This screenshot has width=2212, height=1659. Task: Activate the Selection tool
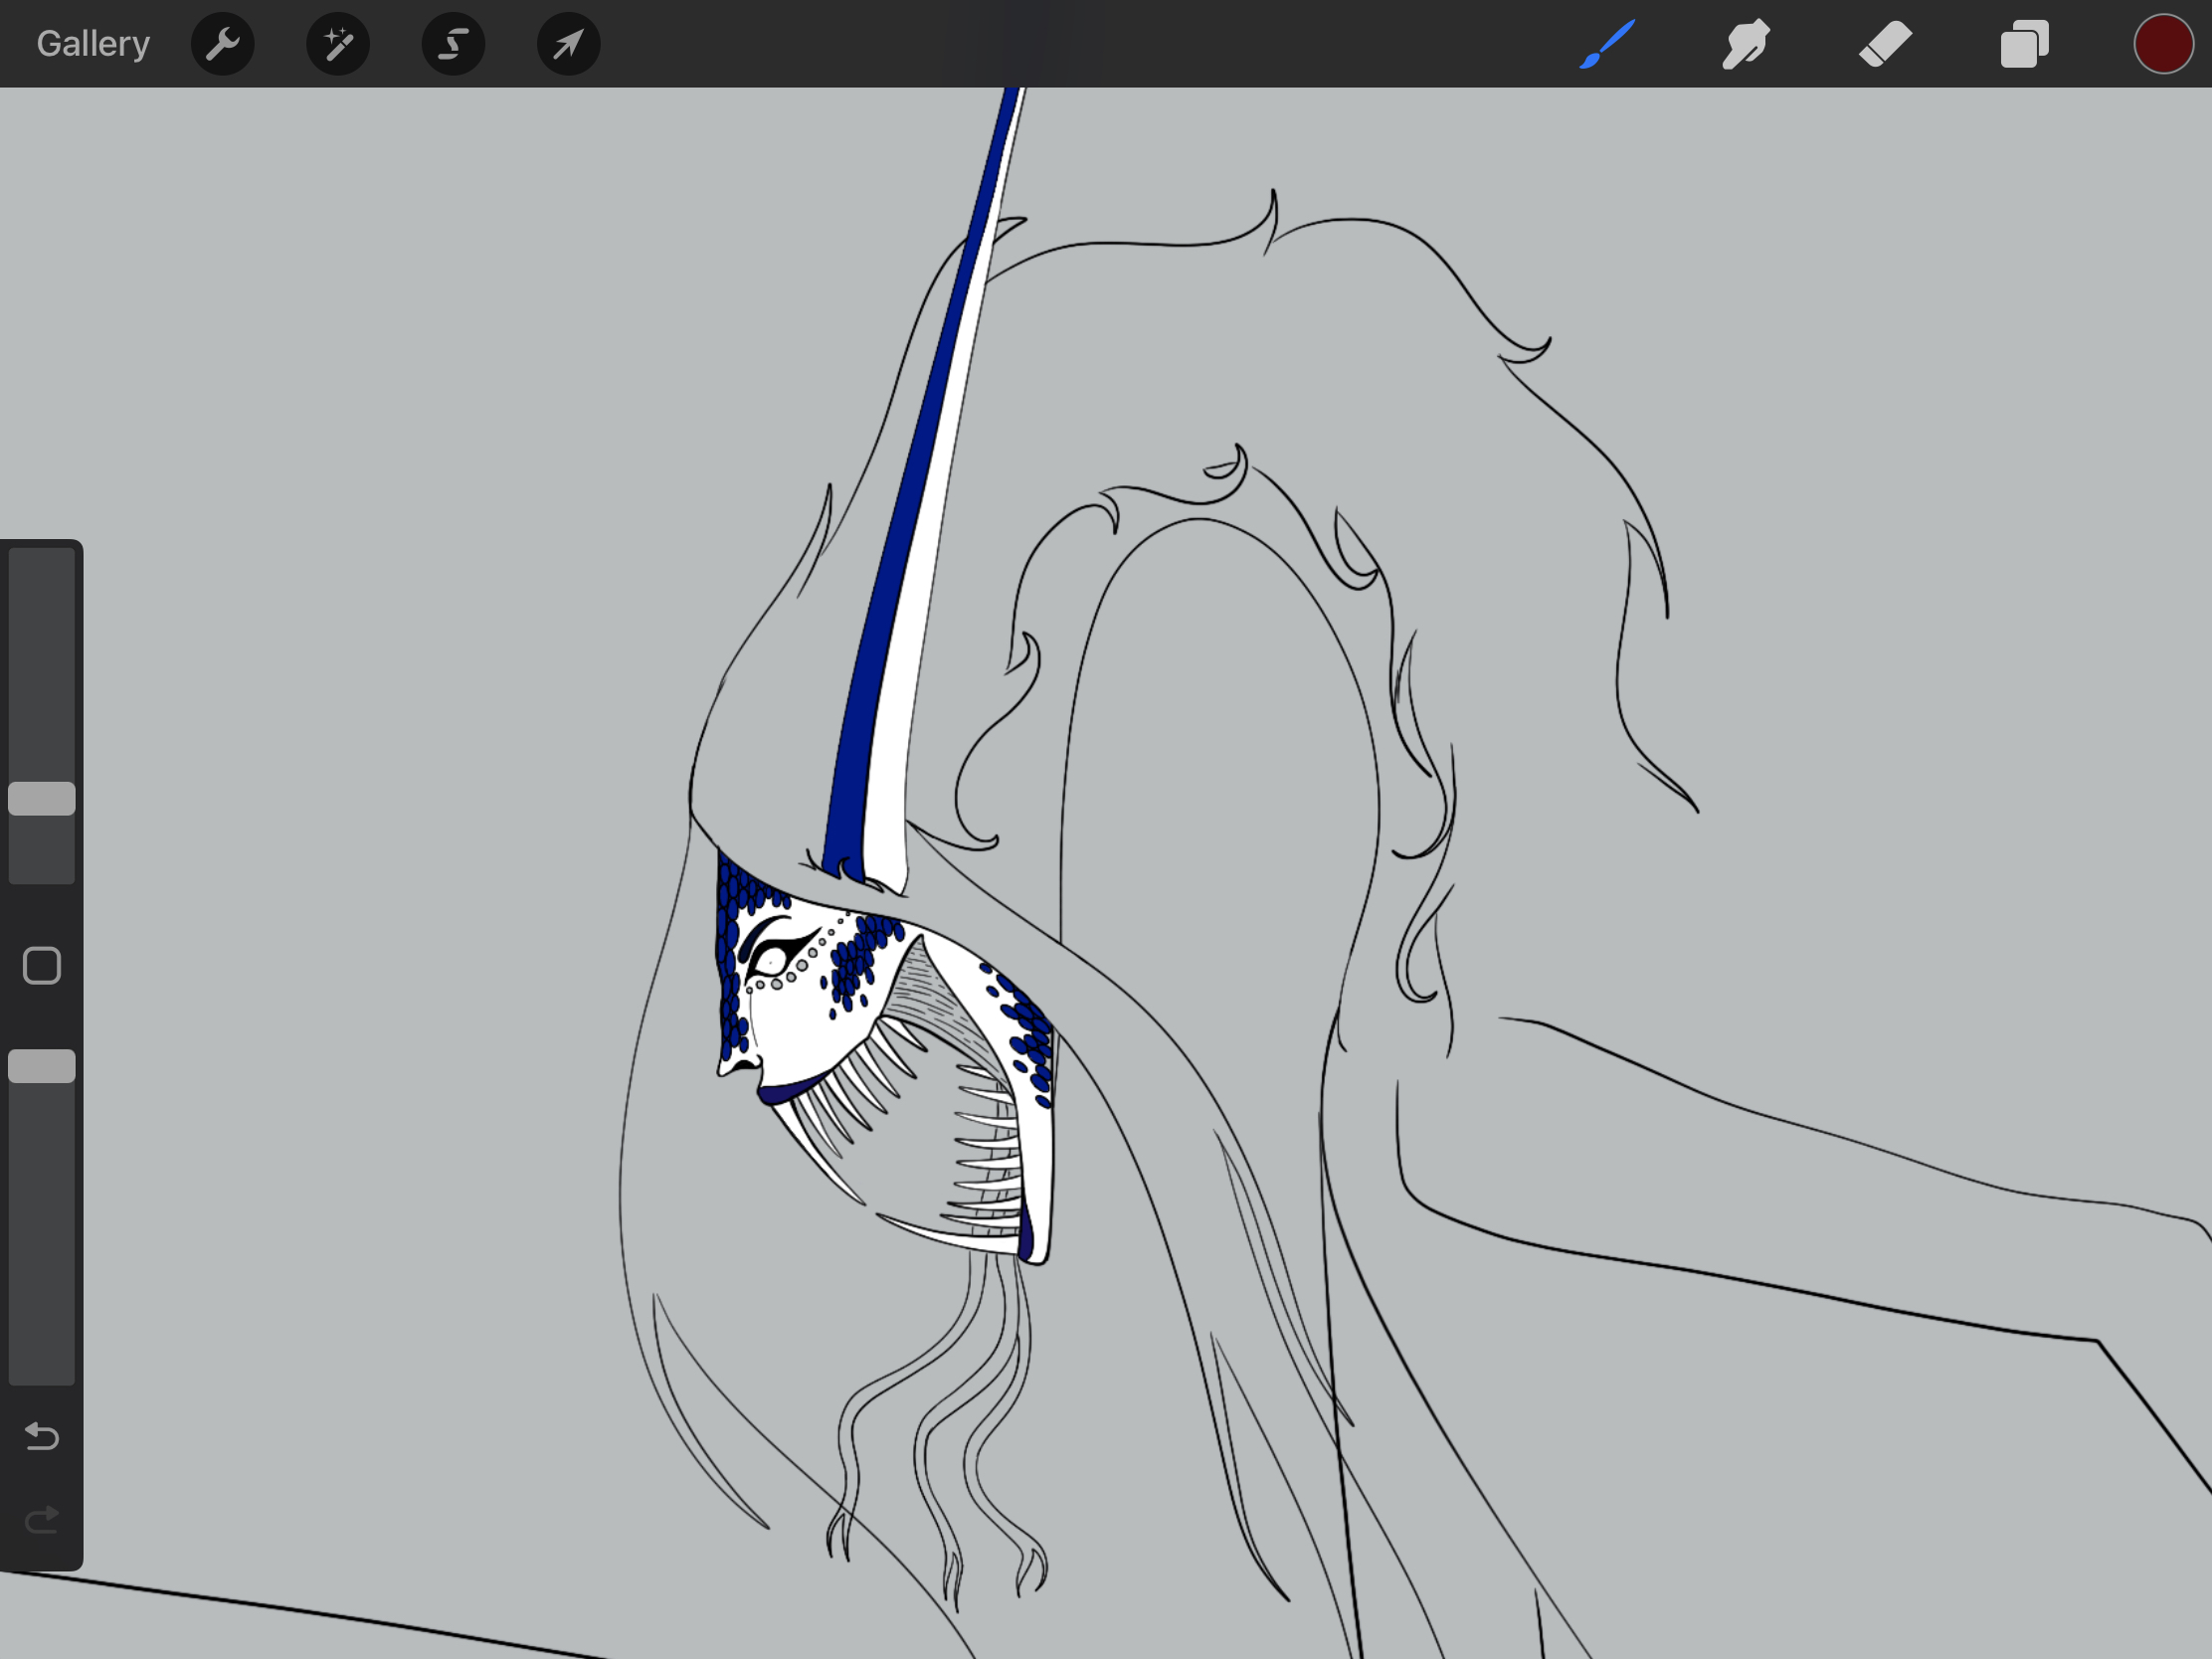453,44
